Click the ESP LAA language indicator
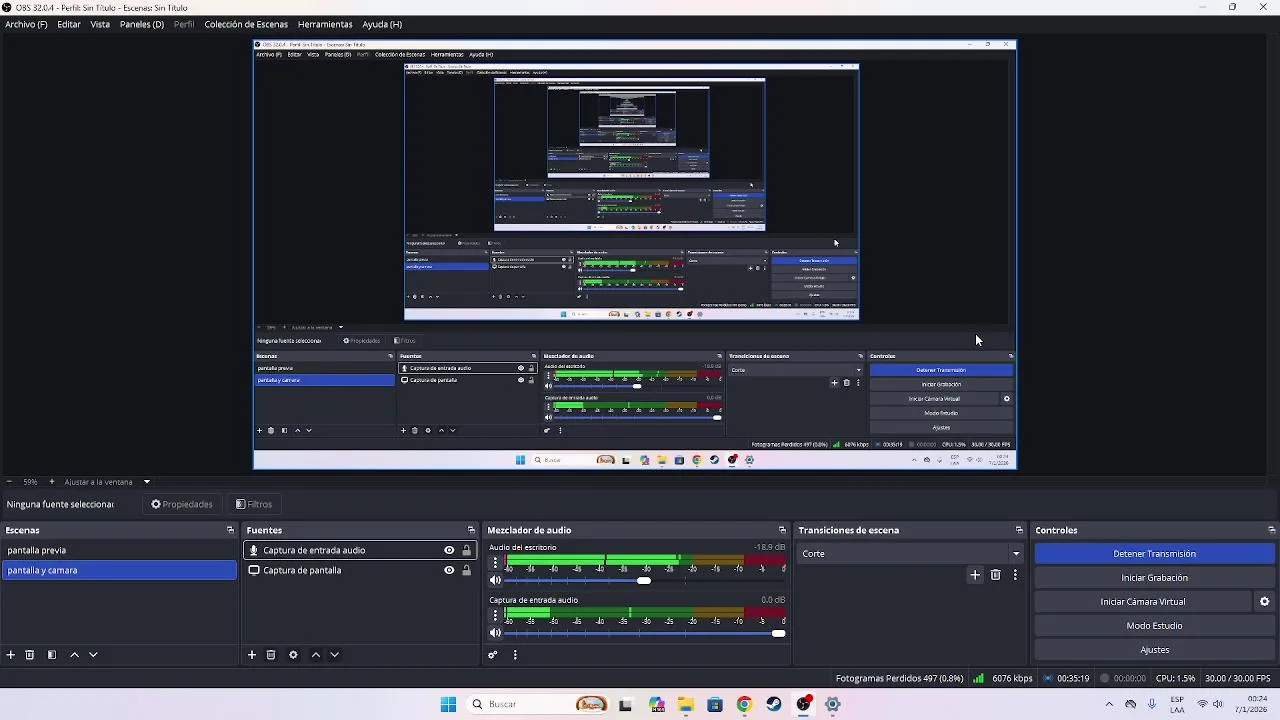The image size is (1280, 720). (x=1177, y=704)
